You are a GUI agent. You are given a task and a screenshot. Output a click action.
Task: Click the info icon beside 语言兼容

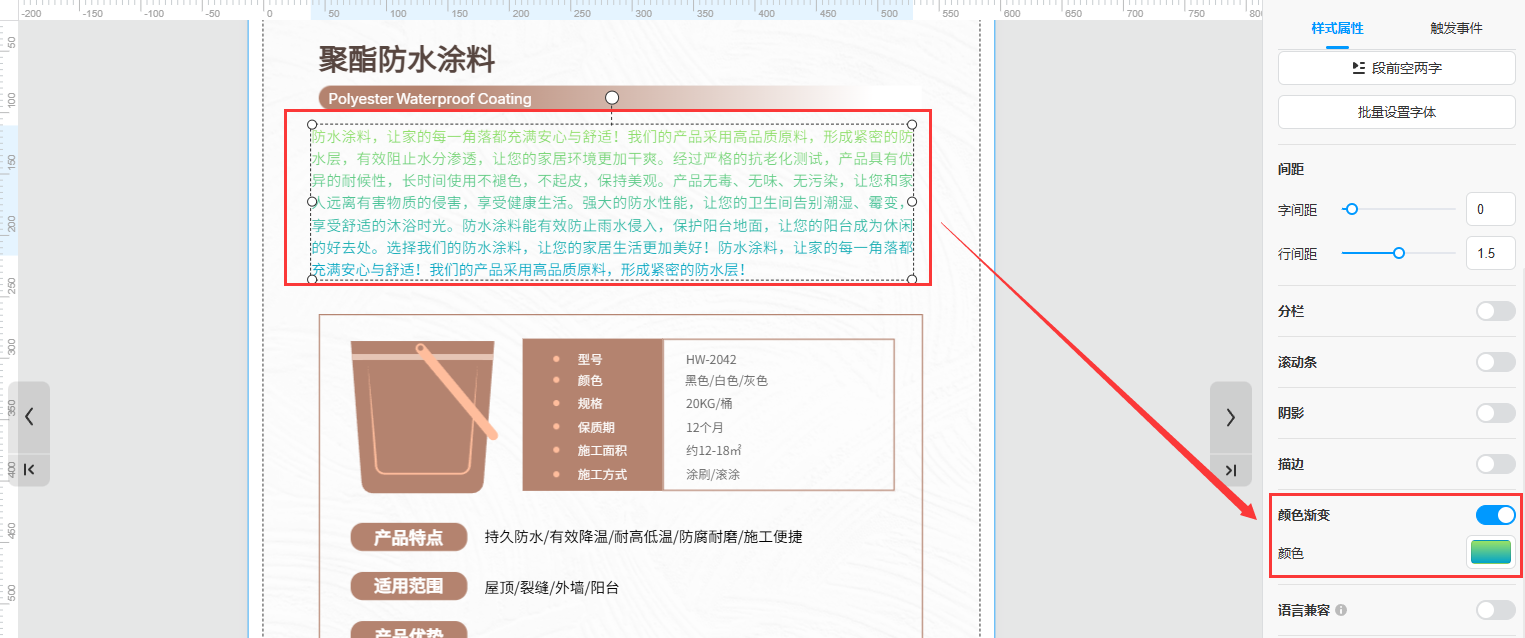1341,610
